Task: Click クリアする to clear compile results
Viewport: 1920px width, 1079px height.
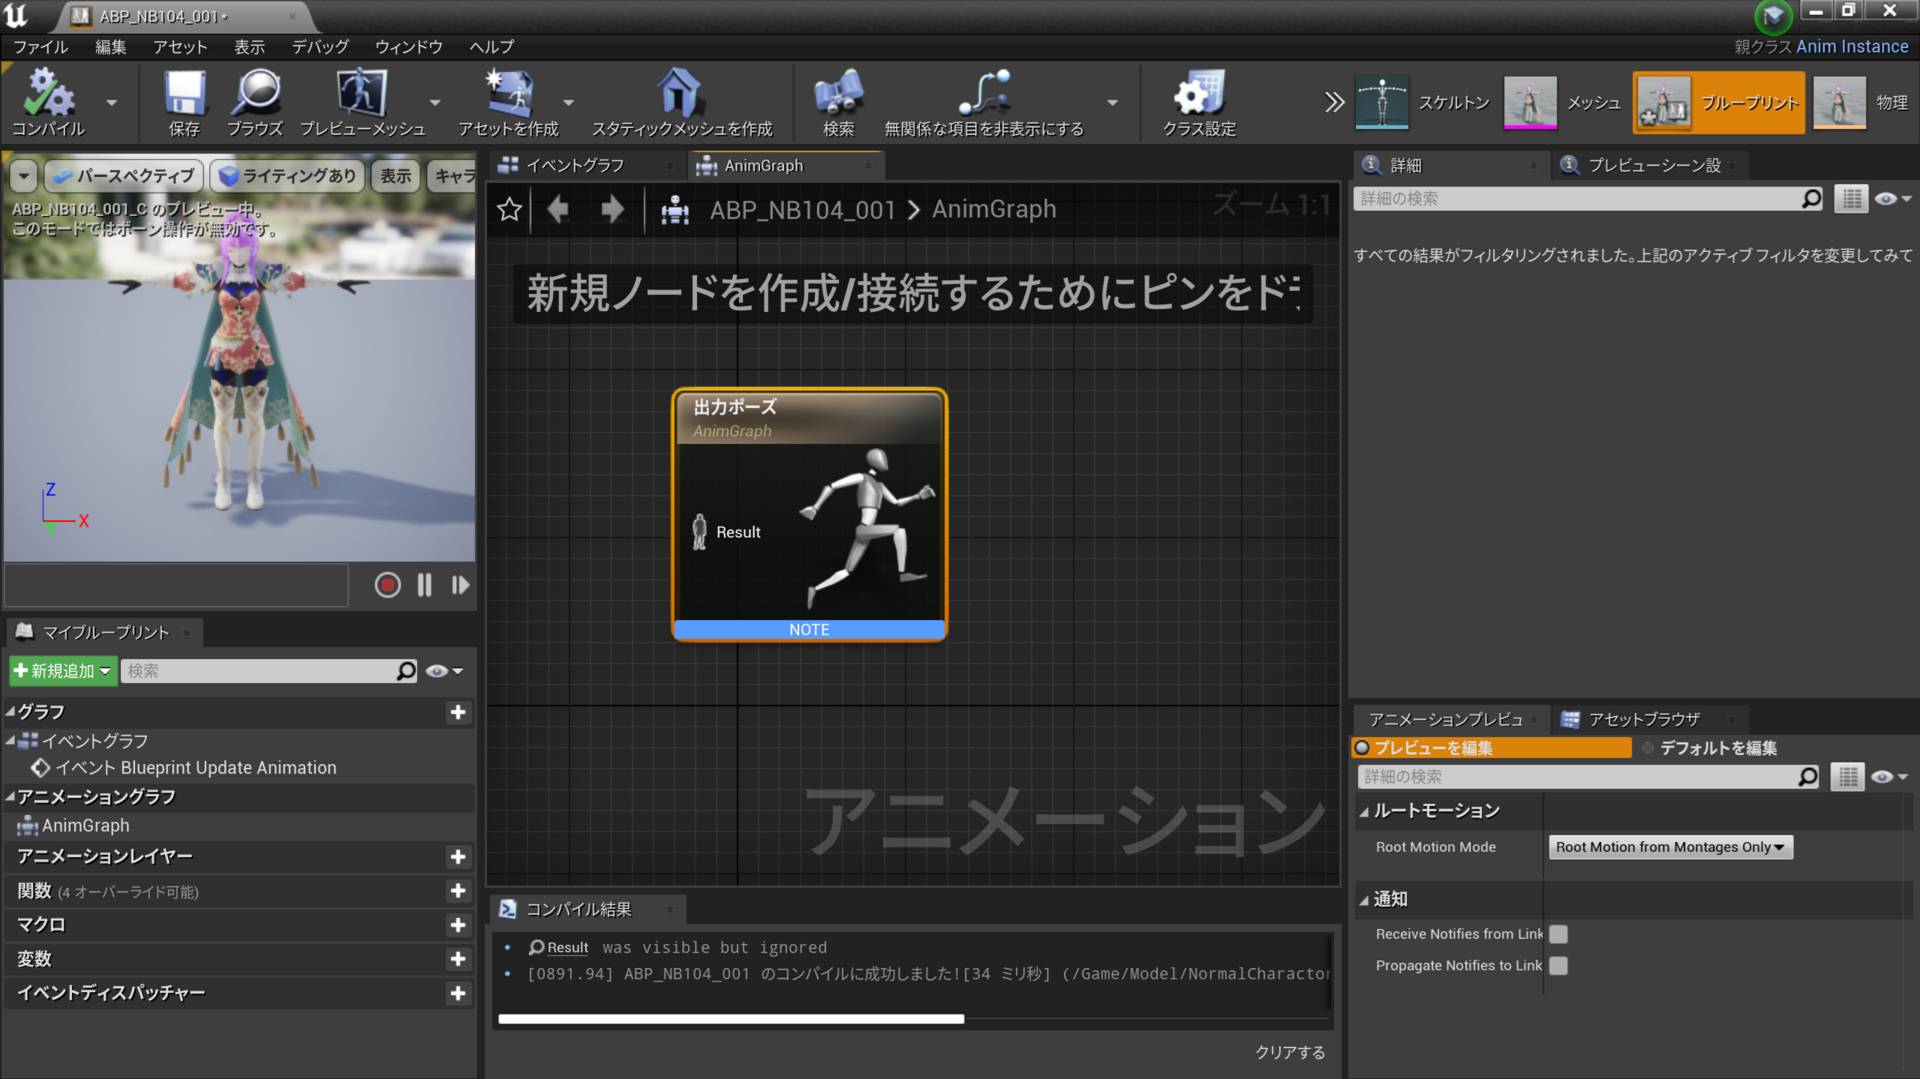Action: (1290, 1052)
